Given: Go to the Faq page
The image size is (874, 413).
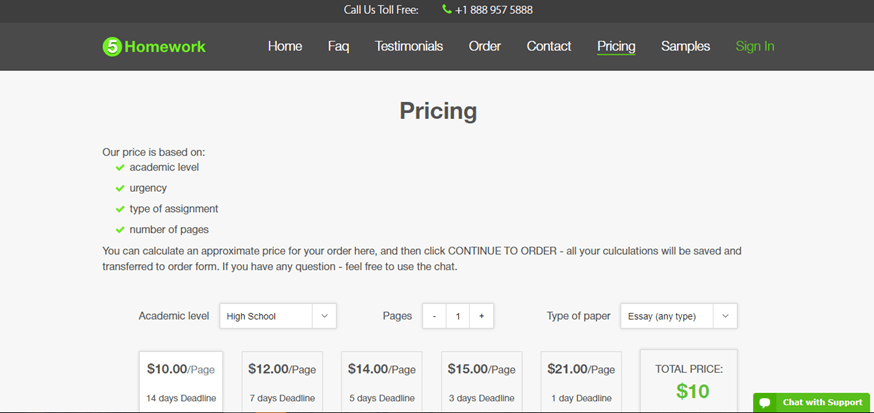Looking at the screenshot, I should tap(338, 46).
